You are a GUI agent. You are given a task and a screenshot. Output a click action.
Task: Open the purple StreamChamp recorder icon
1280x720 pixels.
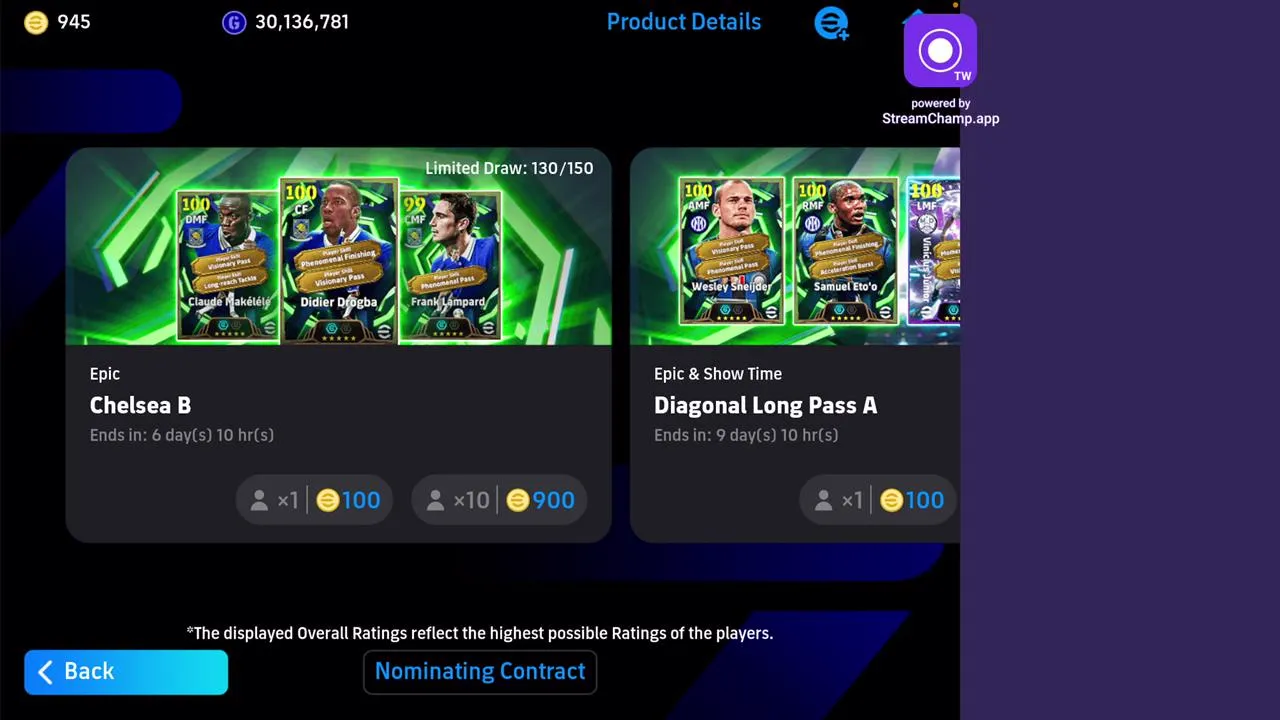tap(940, 51)
